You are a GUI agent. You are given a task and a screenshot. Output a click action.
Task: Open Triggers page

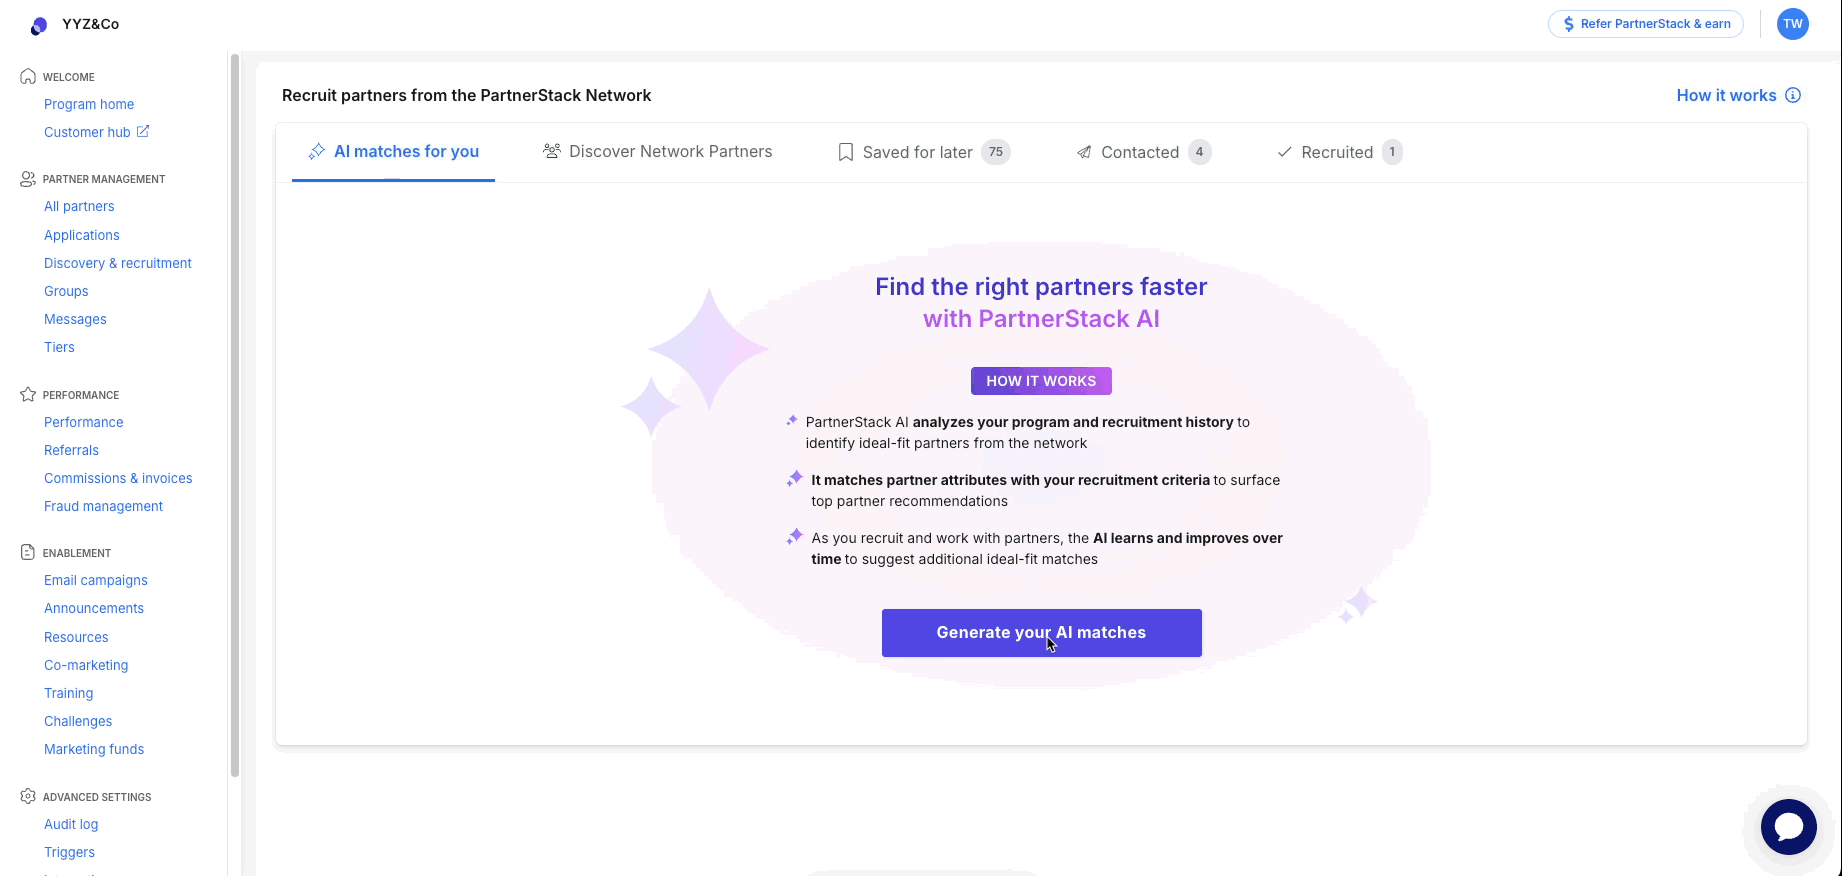[70, 852]
